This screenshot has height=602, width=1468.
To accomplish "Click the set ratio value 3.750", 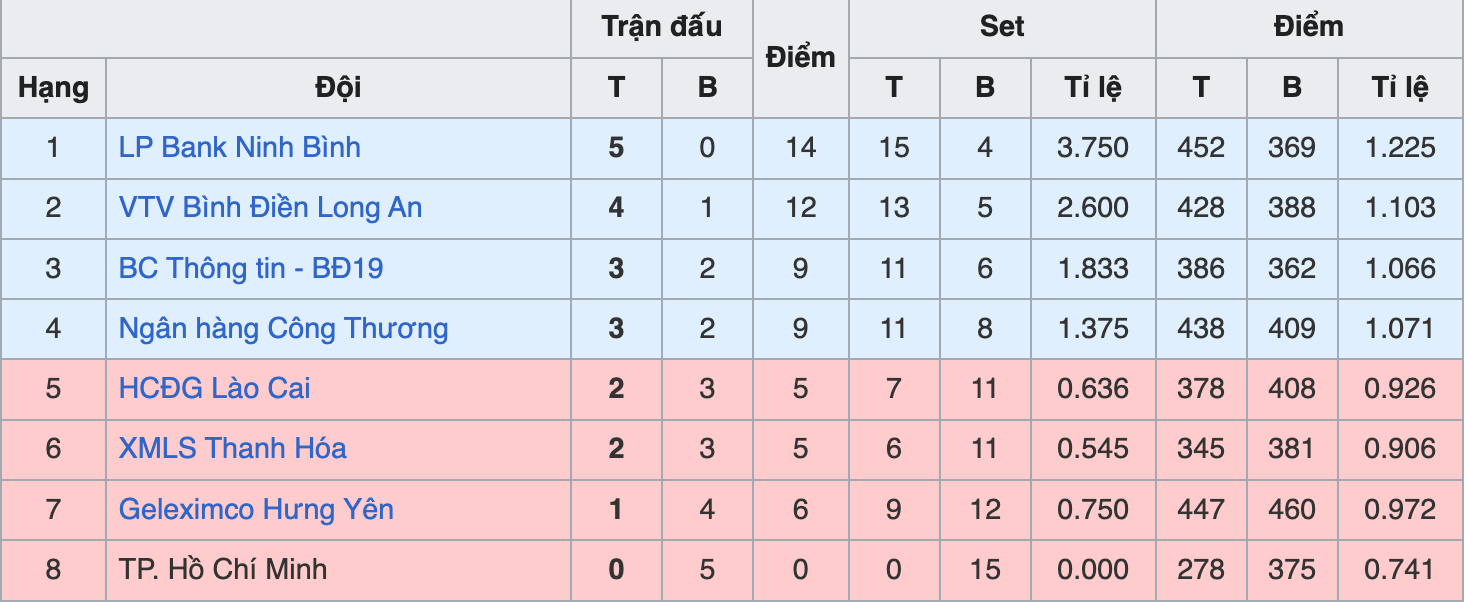I will (x=1092, y=148).
